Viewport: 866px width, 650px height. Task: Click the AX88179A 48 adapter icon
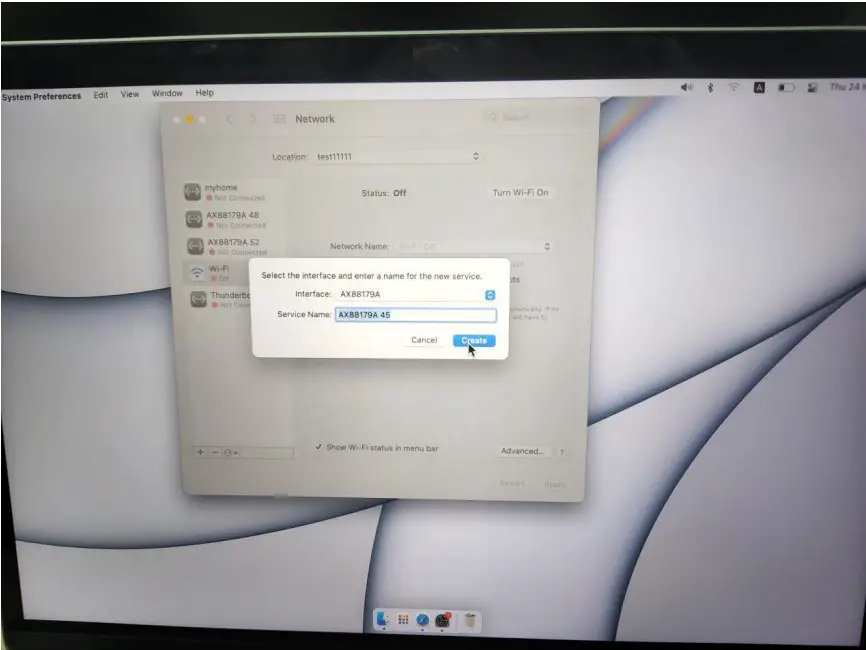(x=193, y=219)
